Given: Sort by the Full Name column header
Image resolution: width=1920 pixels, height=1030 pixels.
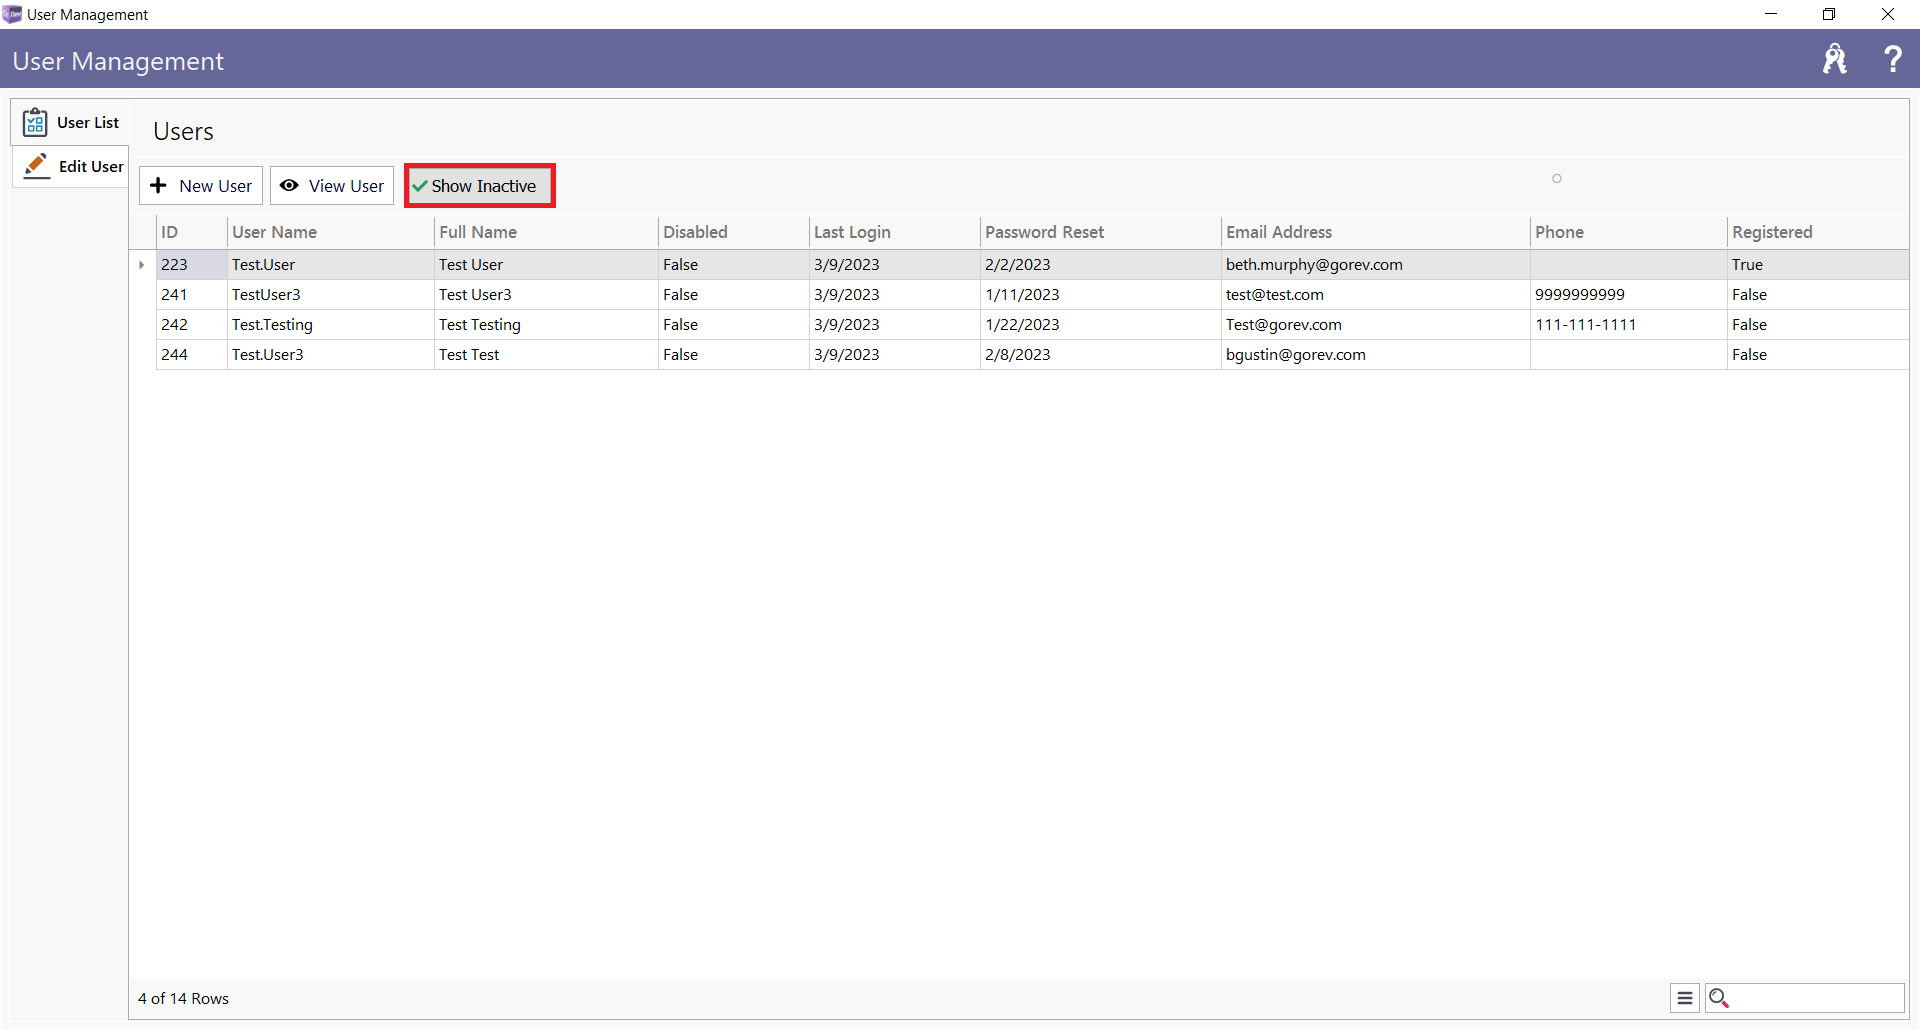Looking at the screenshot, I should pyautogui.click(x=546, y=232).
